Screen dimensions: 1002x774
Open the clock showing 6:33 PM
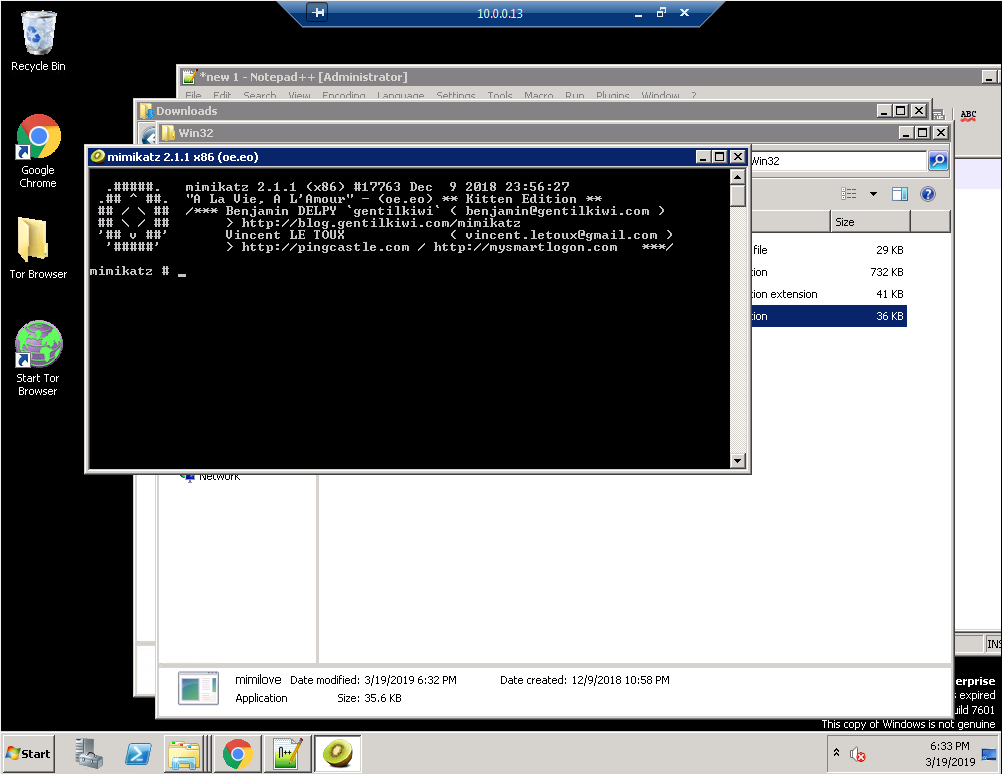click(950, 754)
